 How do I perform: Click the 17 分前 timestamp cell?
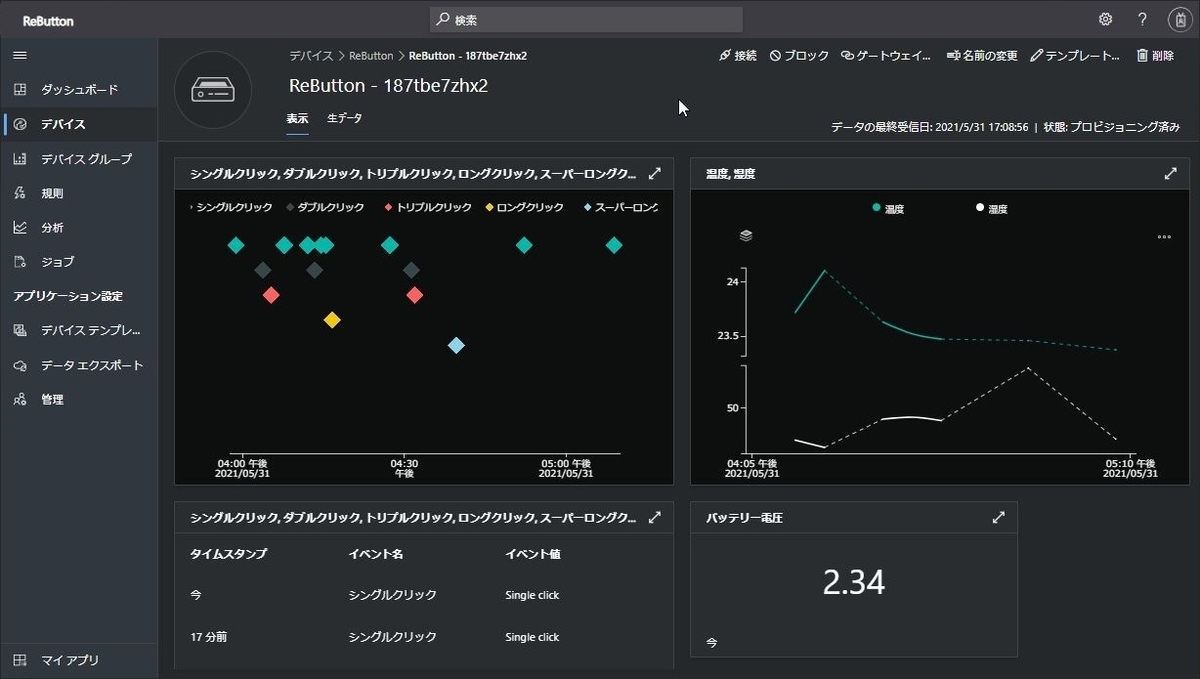pyautogui.click(x=209, y=637)
